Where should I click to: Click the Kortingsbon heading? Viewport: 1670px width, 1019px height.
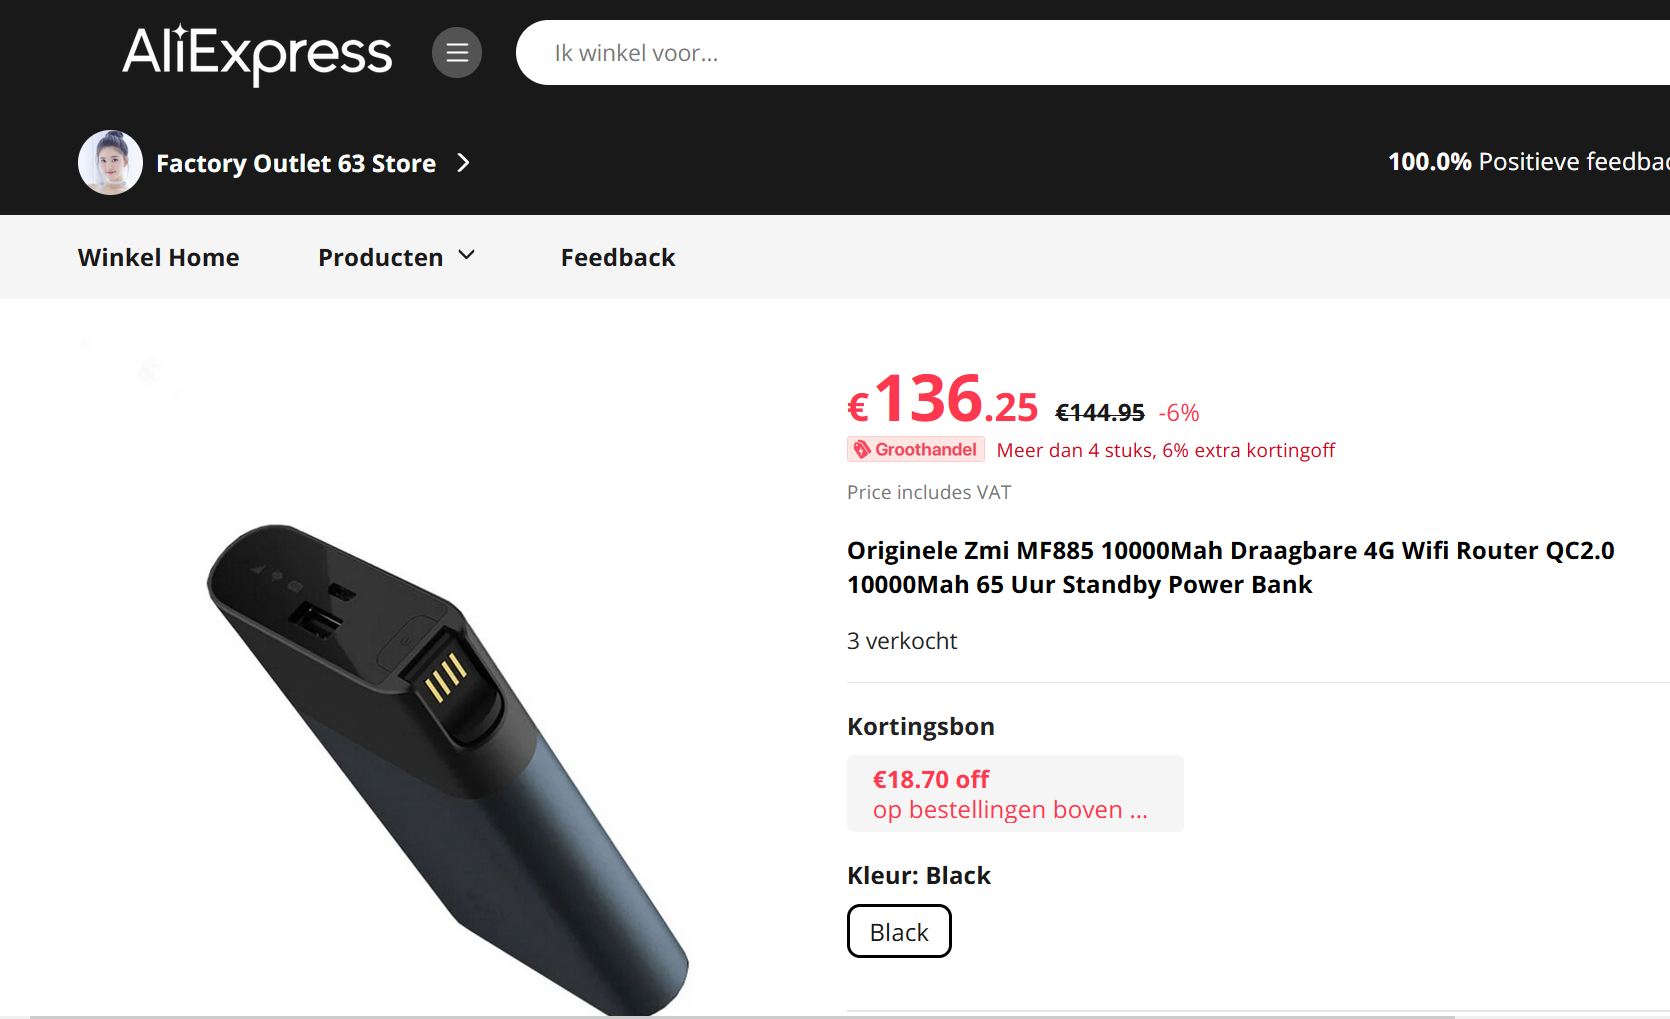pos(921,726)
